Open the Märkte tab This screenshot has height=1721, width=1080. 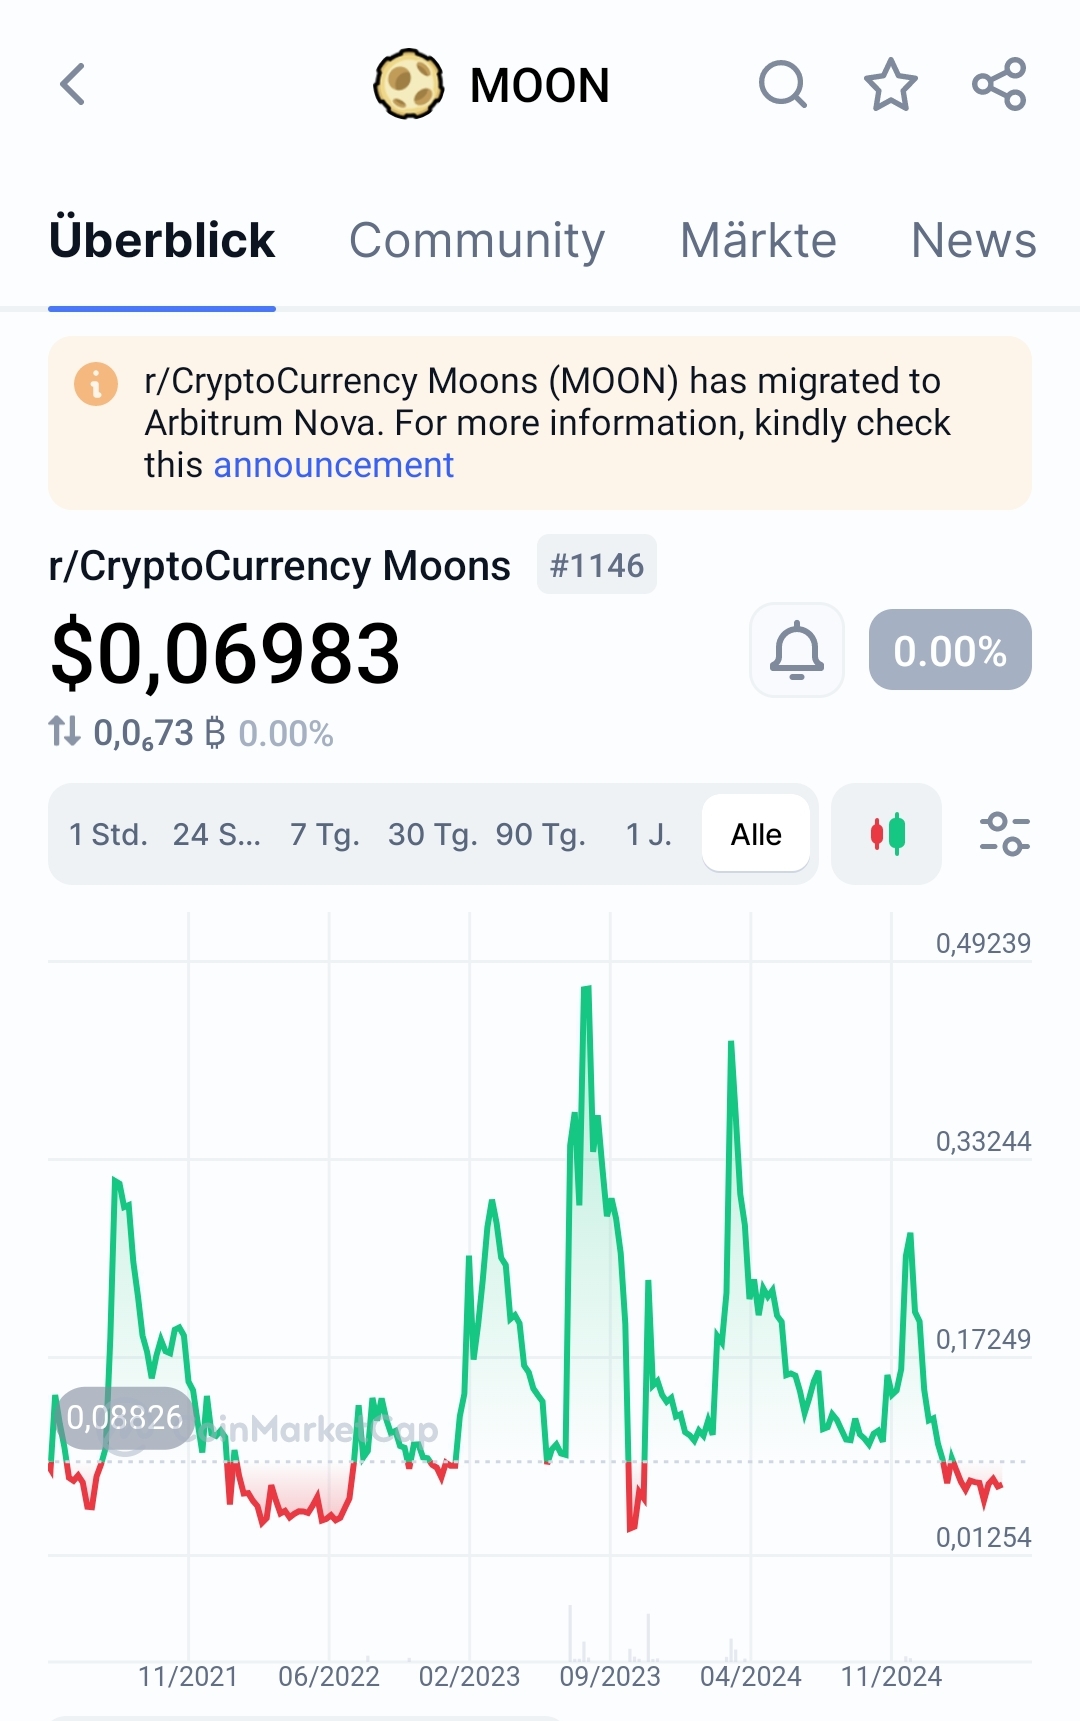coord(758,240)
